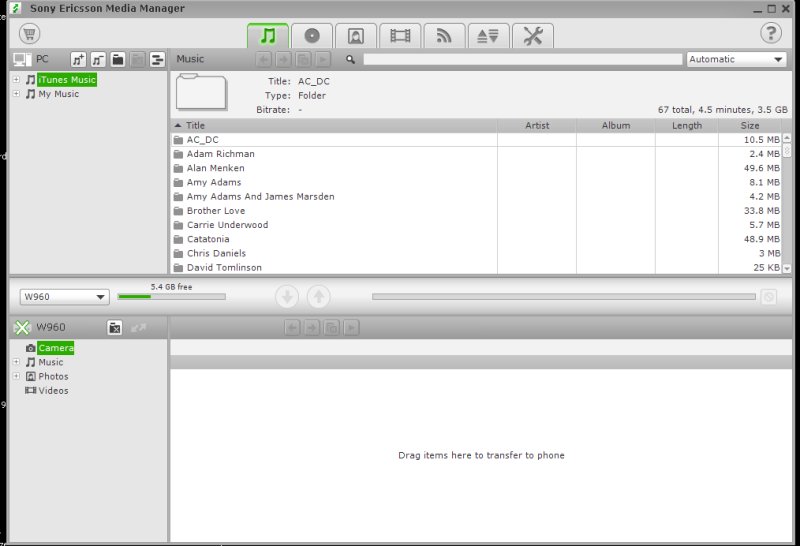
Task: Toggle the tree view layout icon
Action: [157, 60]
